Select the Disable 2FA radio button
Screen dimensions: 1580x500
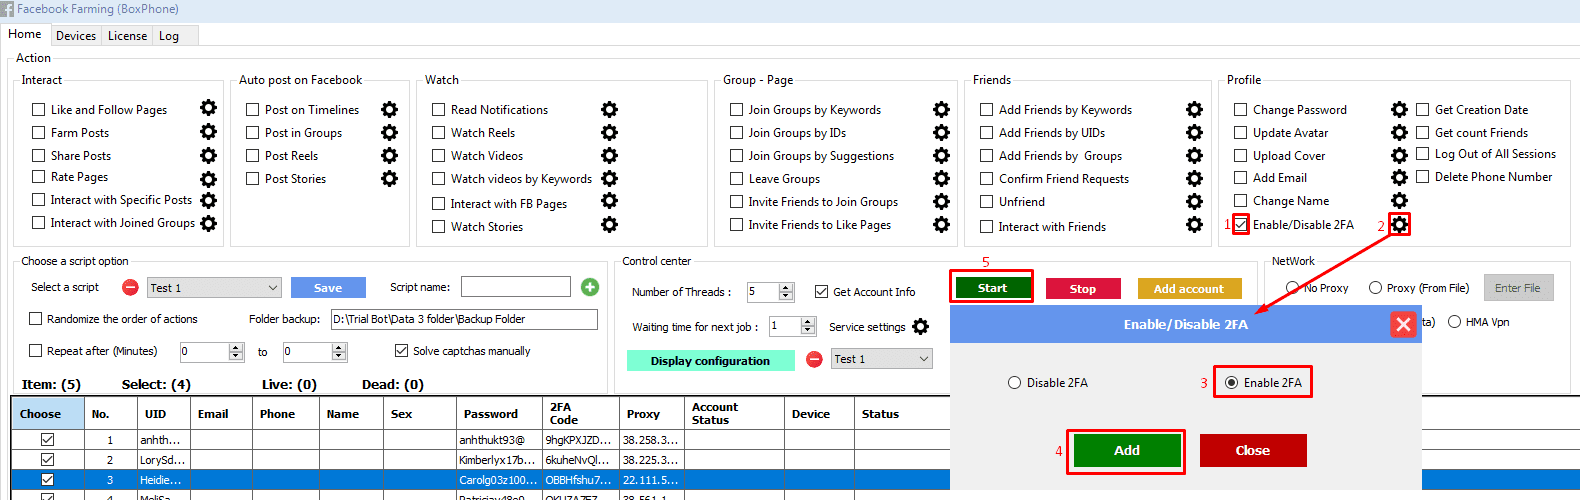(x=1014, y=383)
